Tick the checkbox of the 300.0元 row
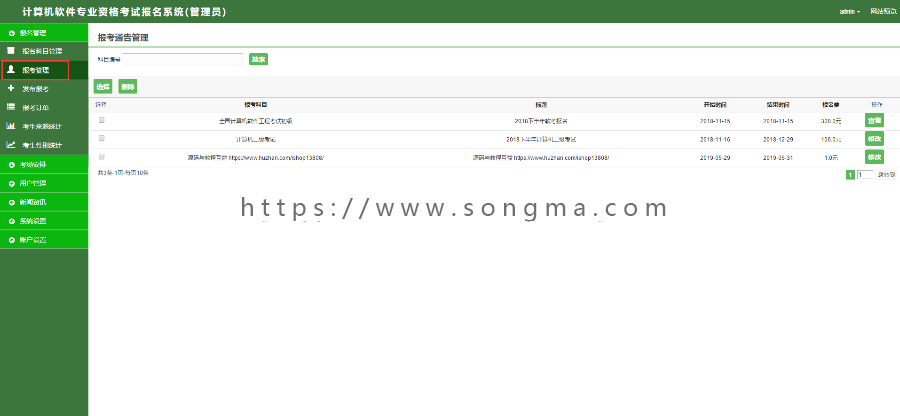The height and width of the screenshot is (416, 900). coord(102,120)
